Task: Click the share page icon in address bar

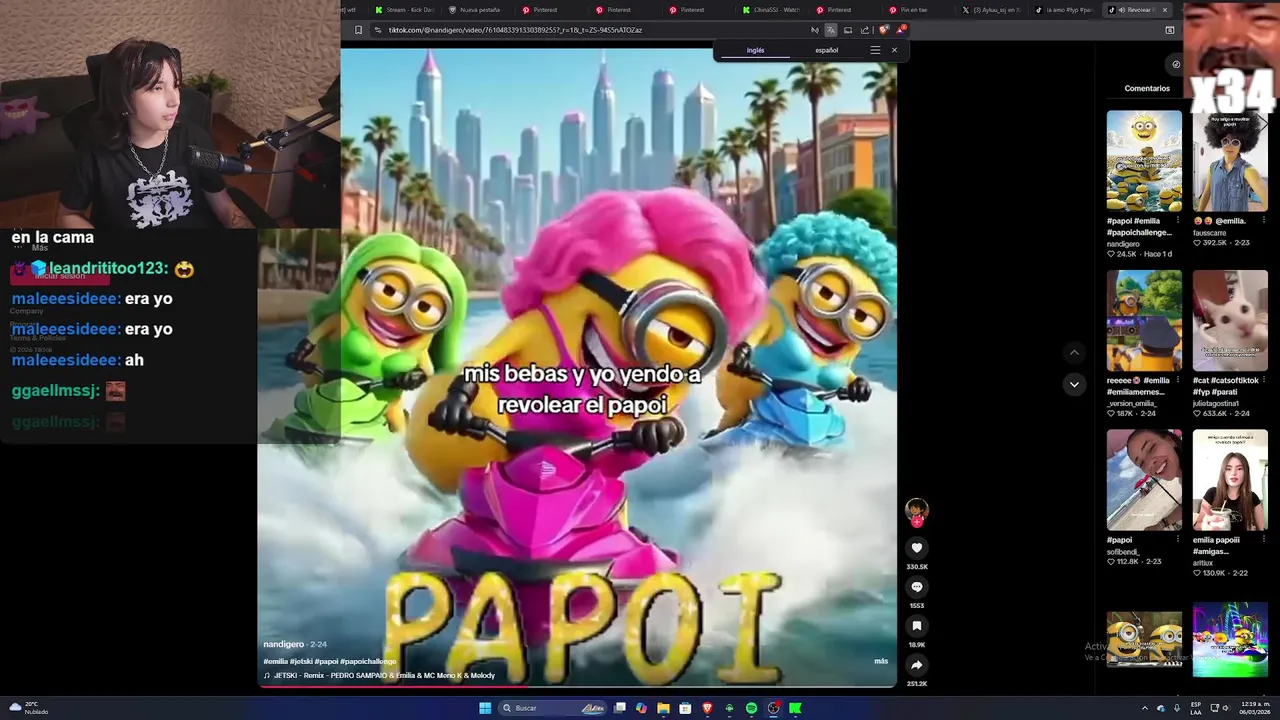Action: click(865, 30)
